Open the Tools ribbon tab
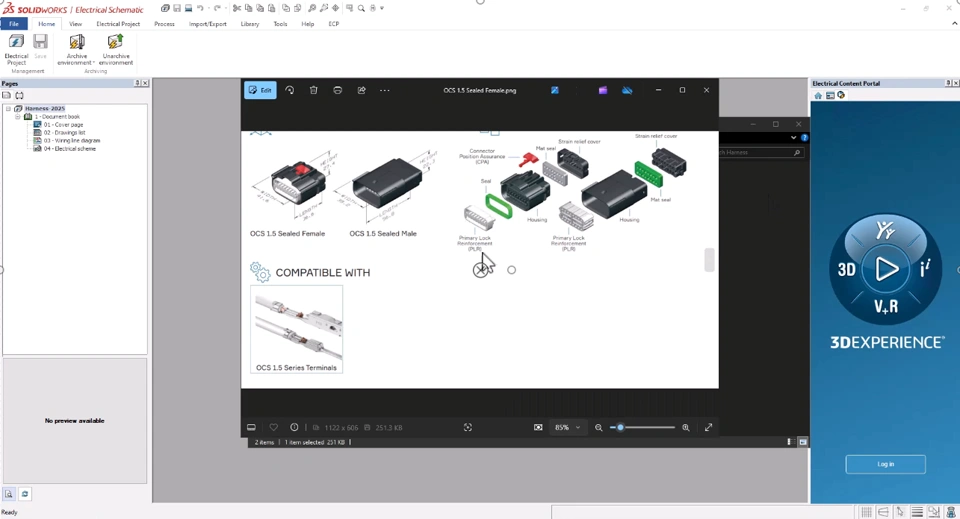 [x=280, y=24]
